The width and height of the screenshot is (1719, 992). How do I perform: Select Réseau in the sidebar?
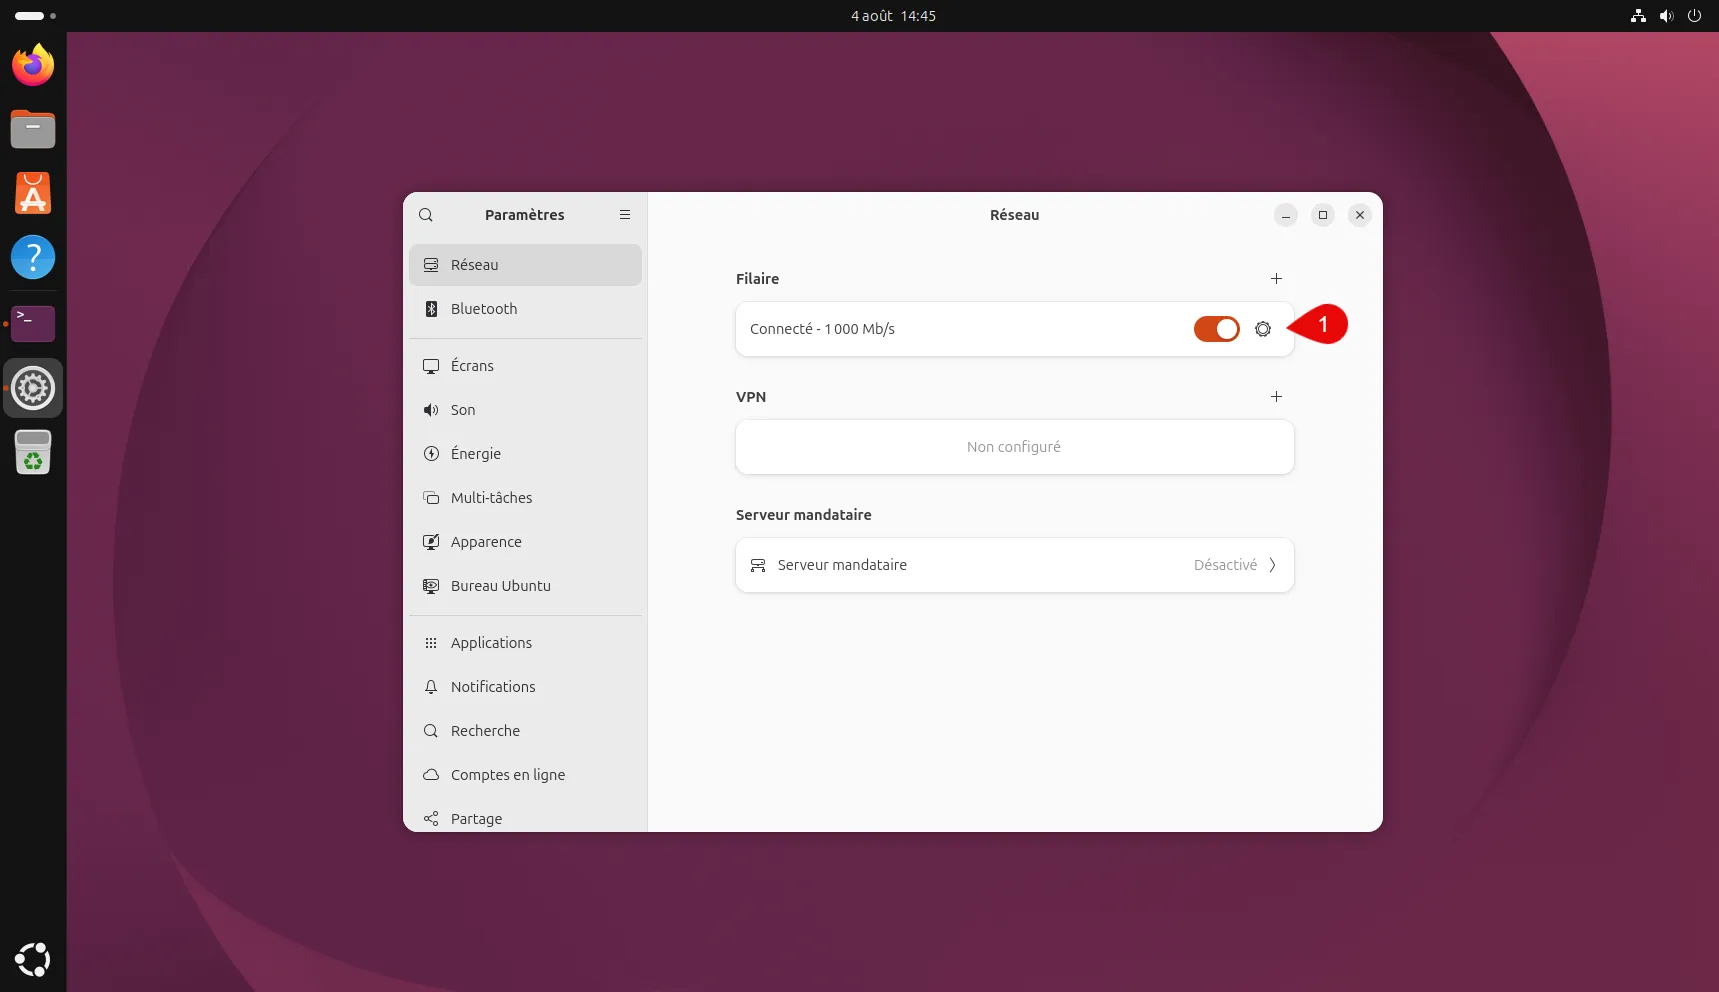525,265
